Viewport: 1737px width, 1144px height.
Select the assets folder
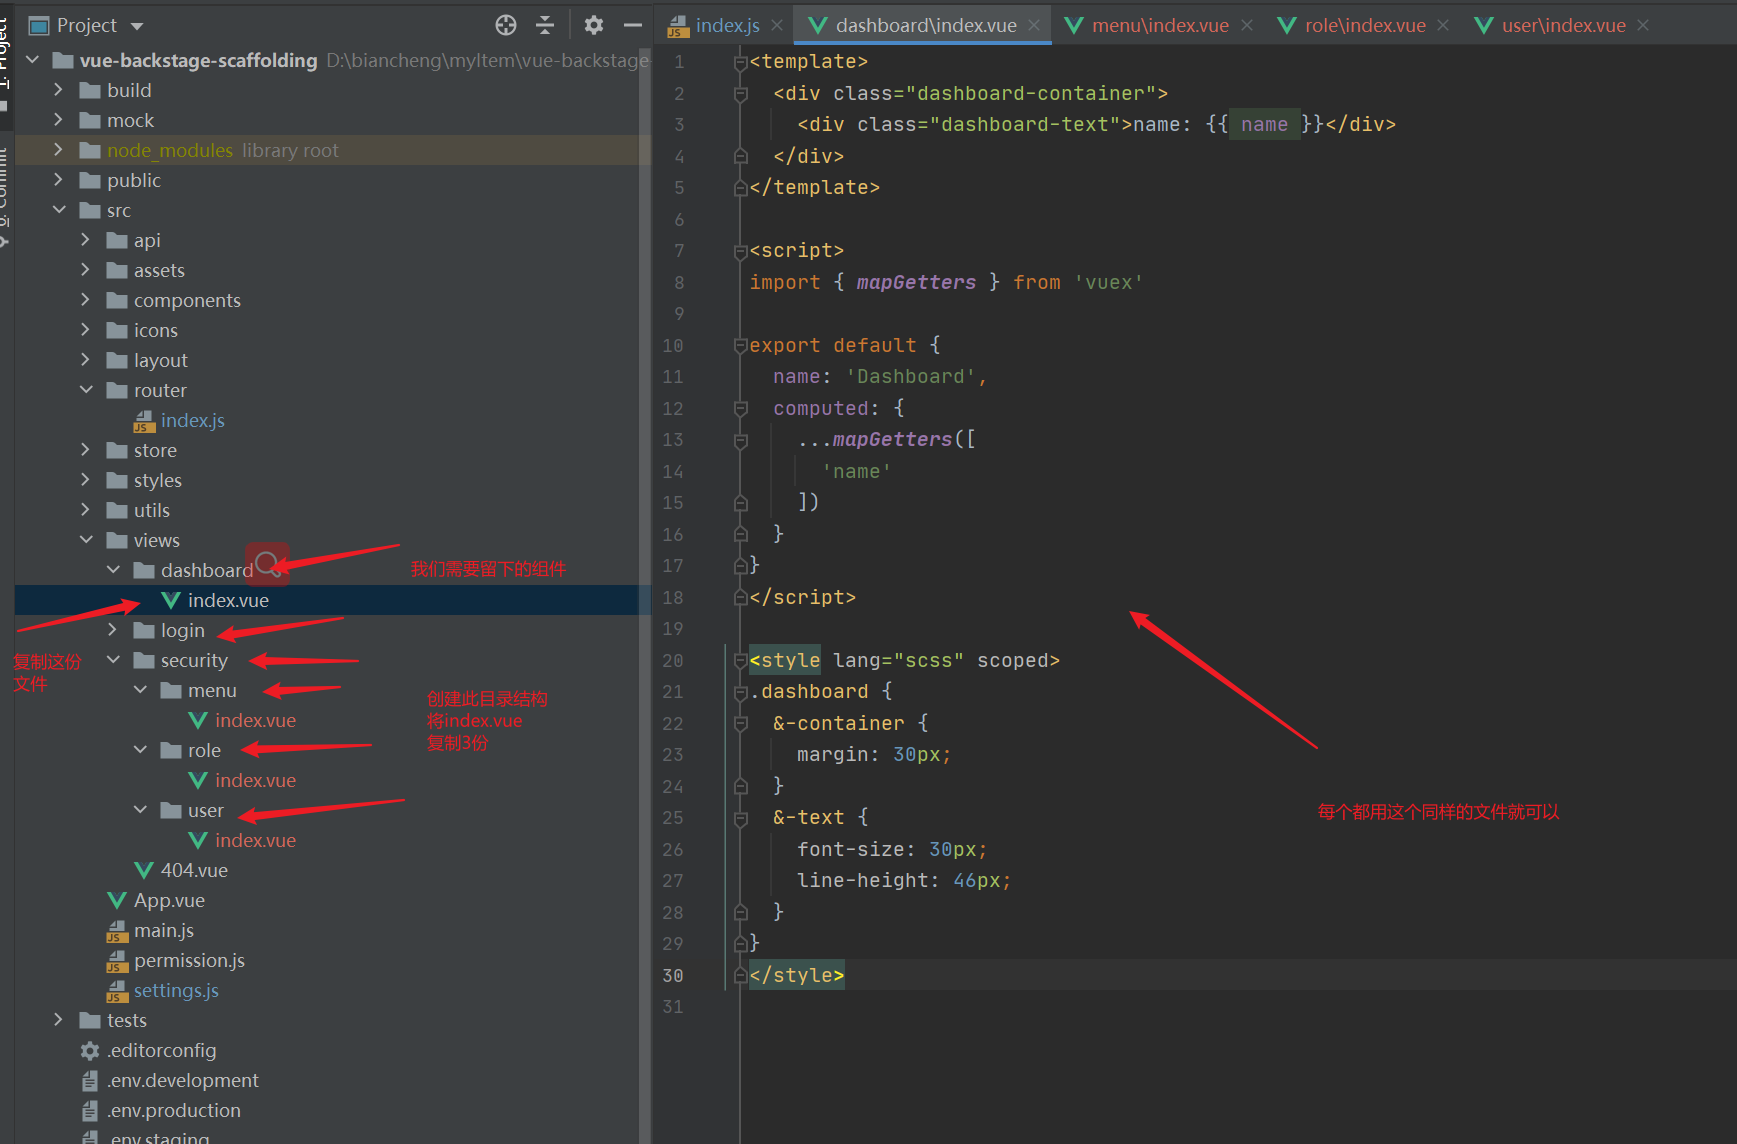[159, 270]
